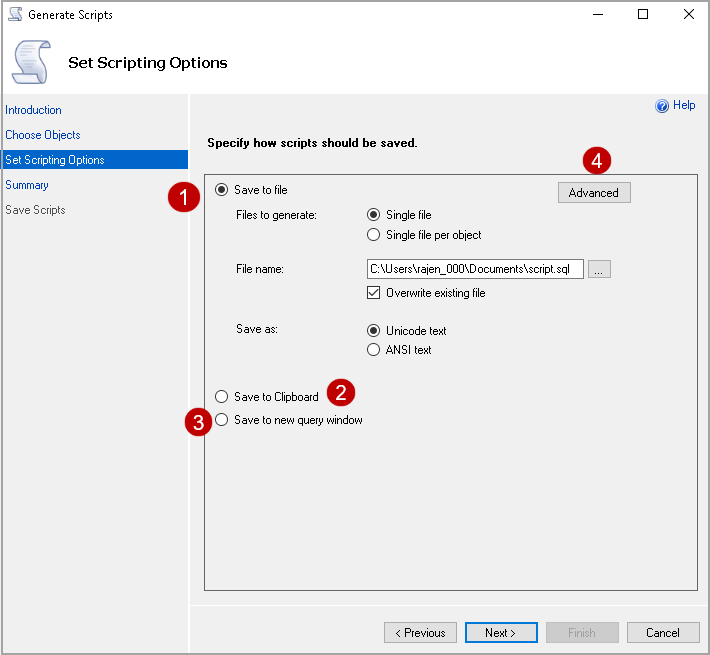Image resolution: width=710 pixels, height=655 pixels.
Task: Jump to the Summary step
Action: [x=27, y=185]
